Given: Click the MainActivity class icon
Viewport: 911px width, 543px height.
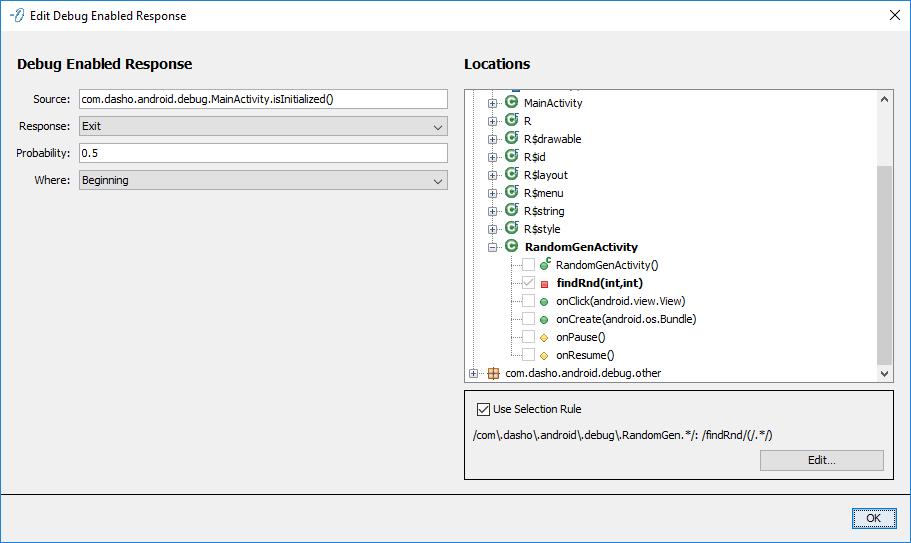Looking at the screenshot, I should tap(512, 103).
